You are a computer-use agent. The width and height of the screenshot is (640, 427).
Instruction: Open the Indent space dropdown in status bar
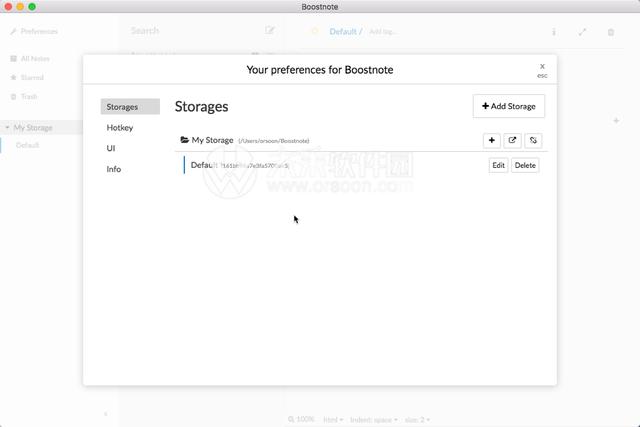[x=373, y=420]
